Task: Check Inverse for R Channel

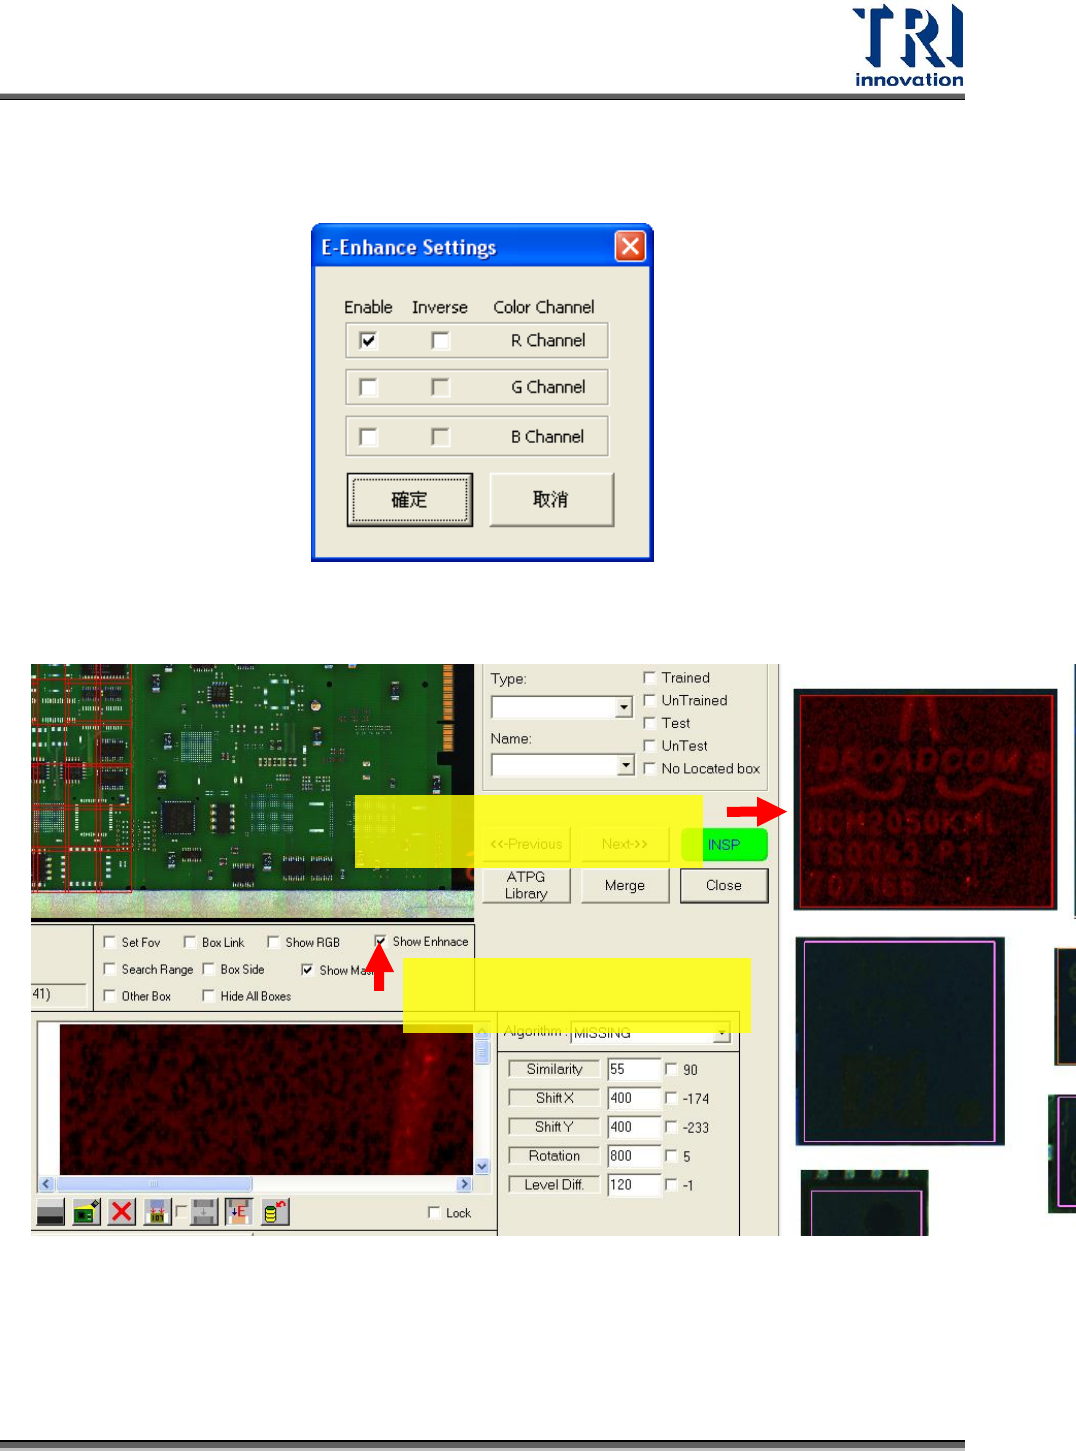Action: click(440, 341)
